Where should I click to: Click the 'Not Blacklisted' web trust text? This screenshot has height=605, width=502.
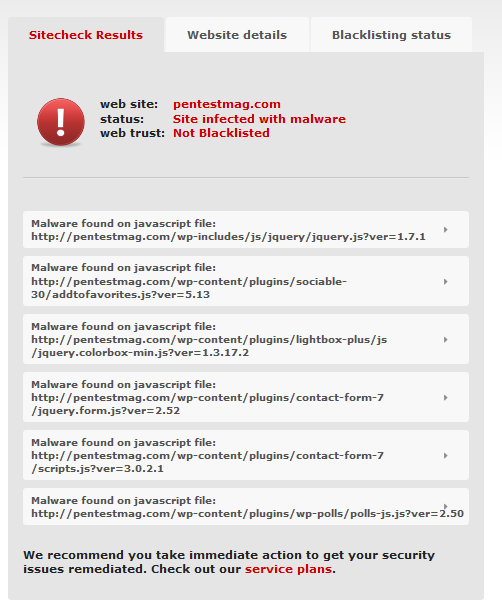pos(221,133)
